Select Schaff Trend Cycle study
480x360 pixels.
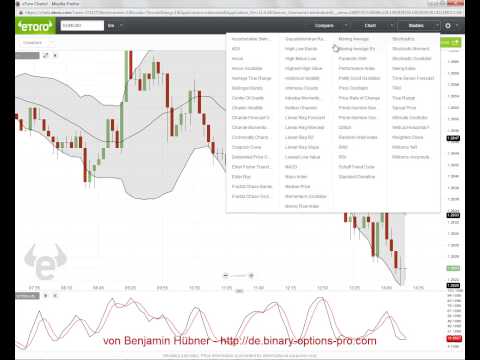coord(357,167)
